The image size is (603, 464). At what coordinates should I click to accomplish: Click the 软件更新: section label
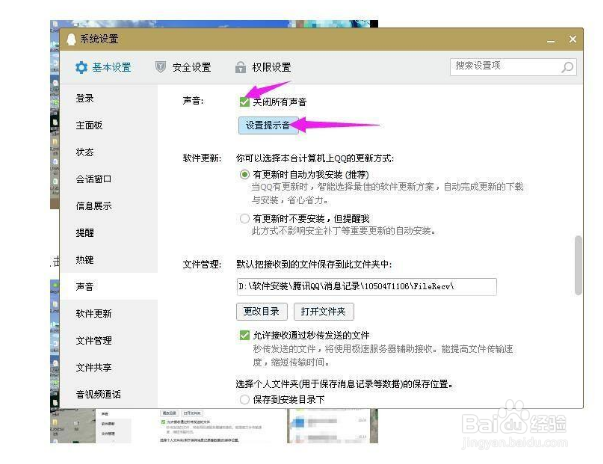(202, 158)
